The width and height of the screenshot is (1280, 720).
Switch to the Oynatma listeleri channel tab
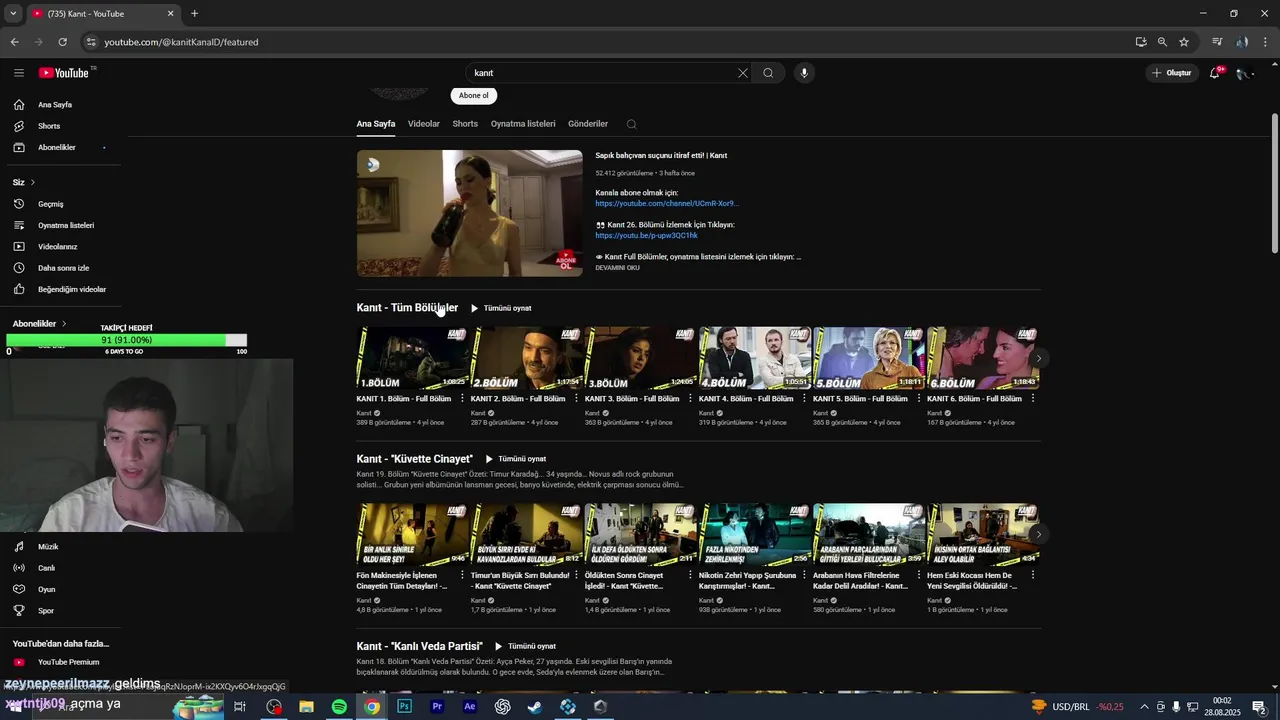click(523, 124)
